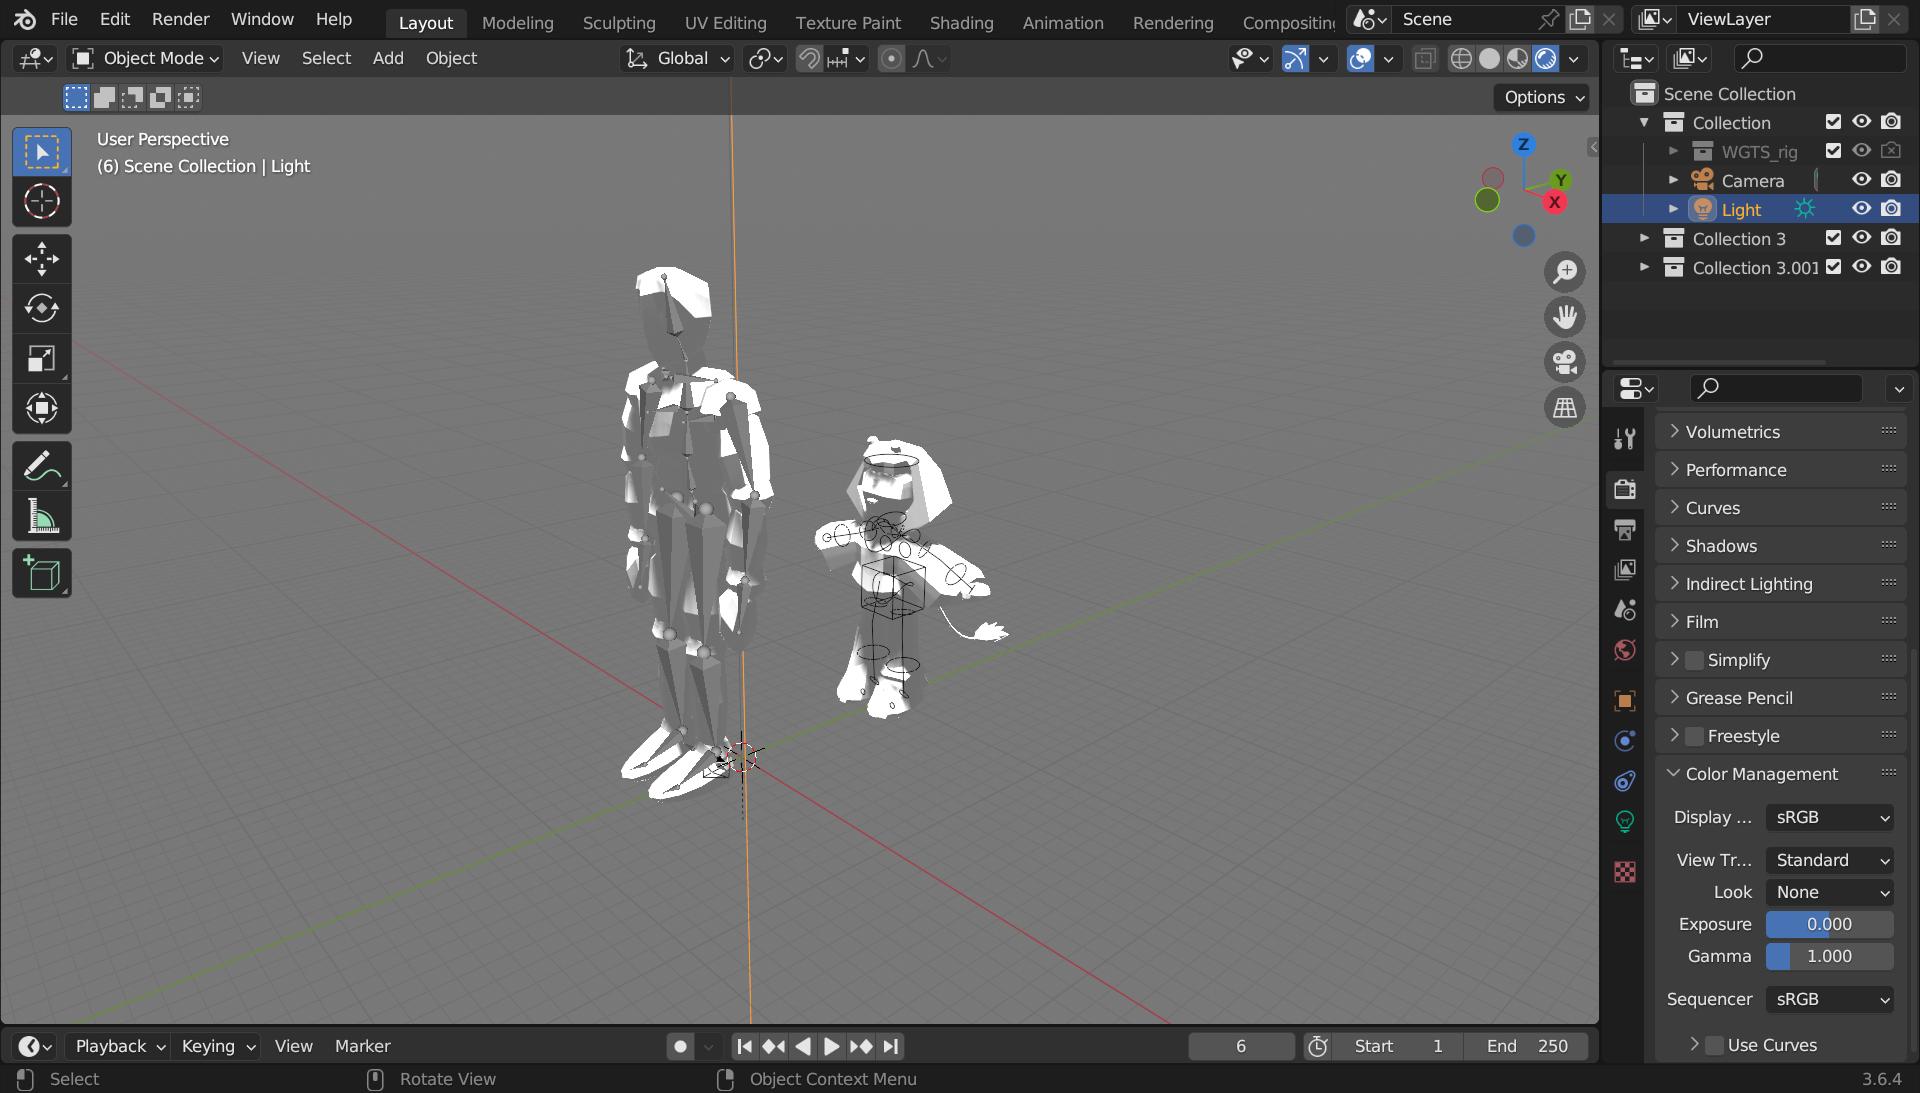Expand Collection 3 in outliner
Screen dimensions: 1920x1093
tap(1644, 238)
